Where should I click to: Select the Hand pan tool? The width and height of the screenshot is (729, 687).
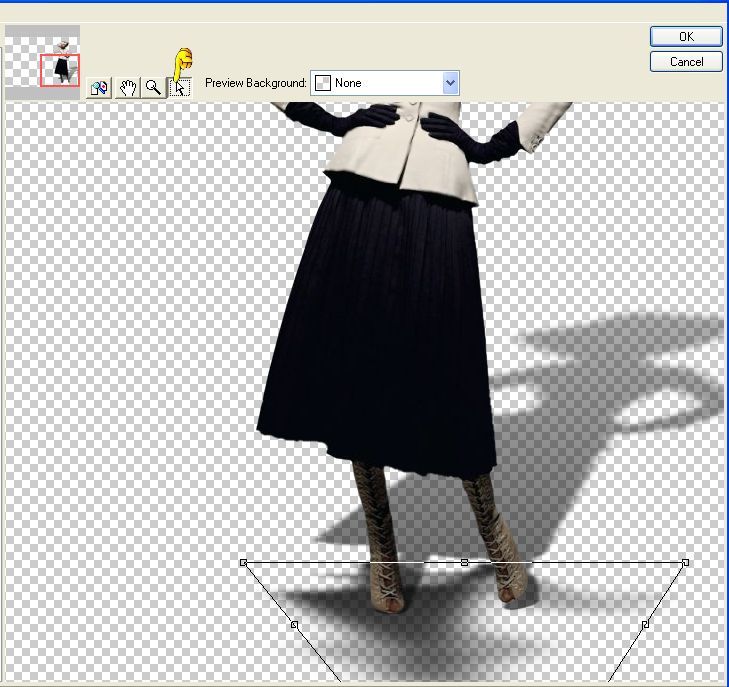coord(127,87)
